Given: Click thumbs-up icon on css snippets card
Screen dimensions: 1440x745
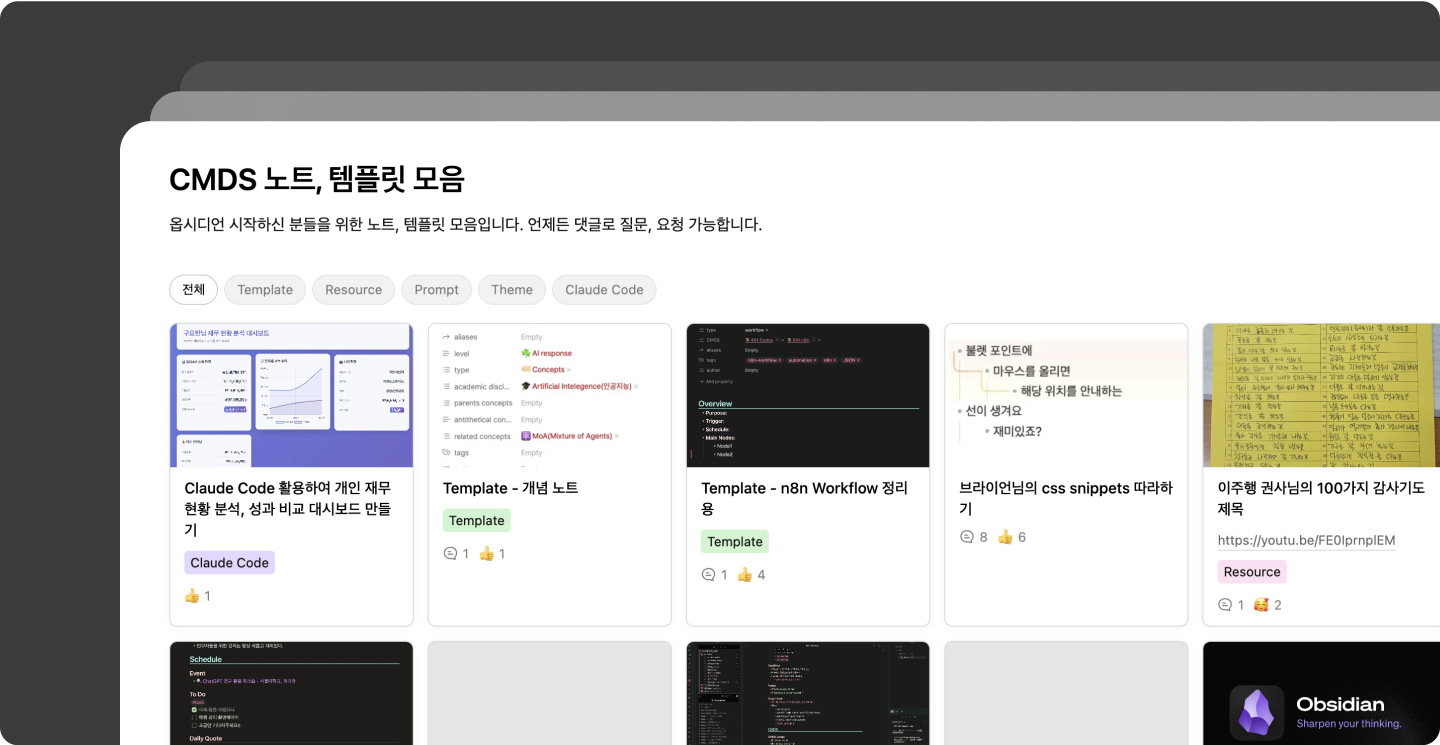Looking at the screenshot, I should (x=1006, y=537).
